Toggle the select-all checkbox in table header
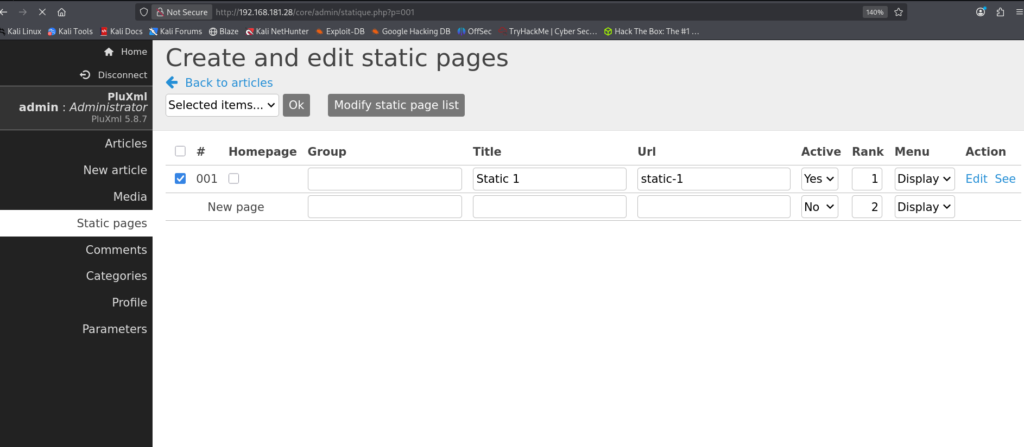 (x=180, y=151)
